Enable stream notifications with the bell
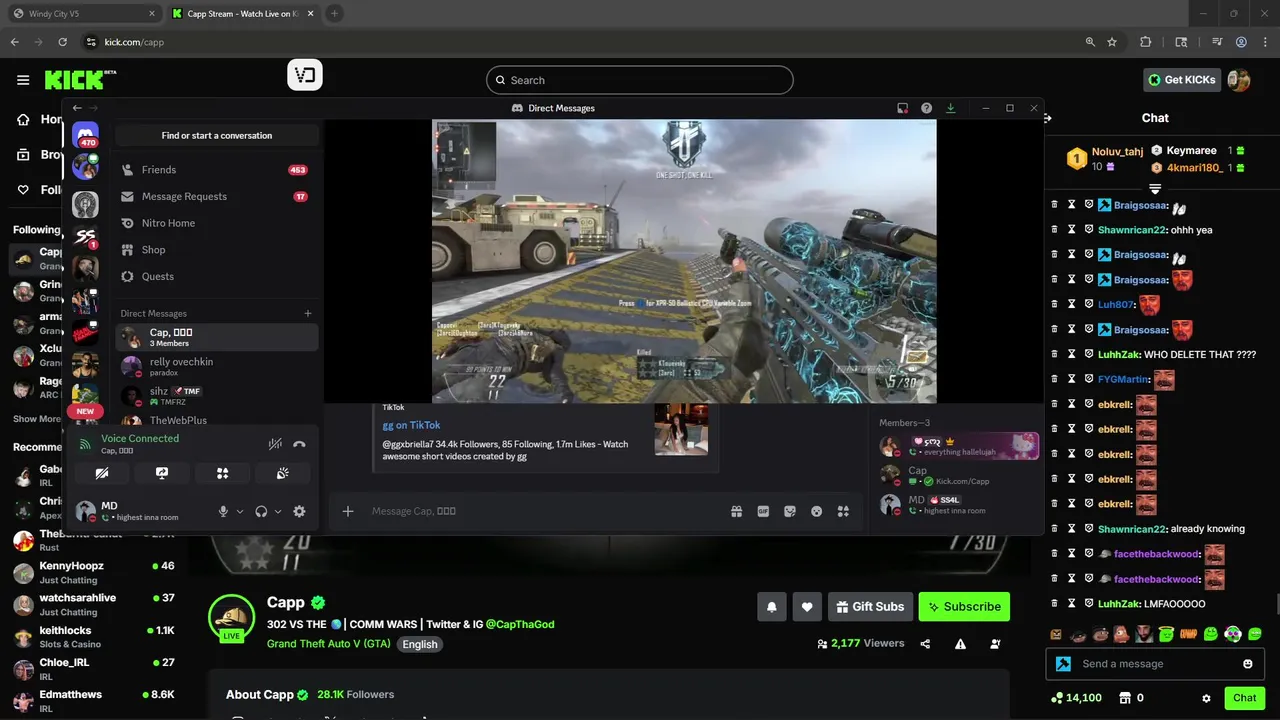The width and height of the screenshot is (1280, 720). pyautogui.click(x=772, y=606)
